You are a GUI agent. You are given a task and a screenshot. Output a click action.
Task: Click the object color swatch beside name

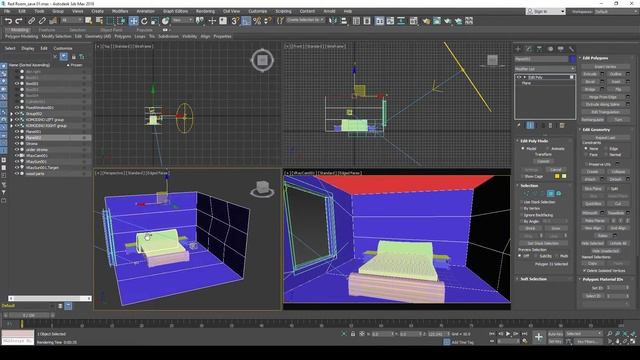[x=573, y=59]
